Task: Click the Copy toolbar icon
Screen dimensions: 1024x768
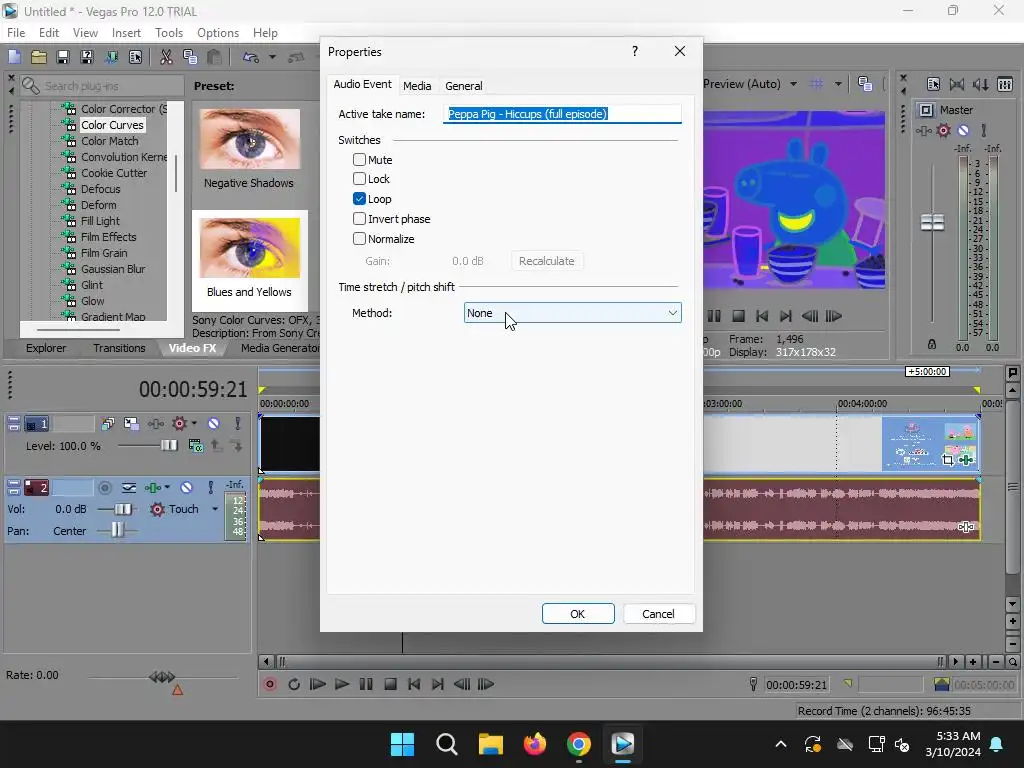Action: [190, 57]
